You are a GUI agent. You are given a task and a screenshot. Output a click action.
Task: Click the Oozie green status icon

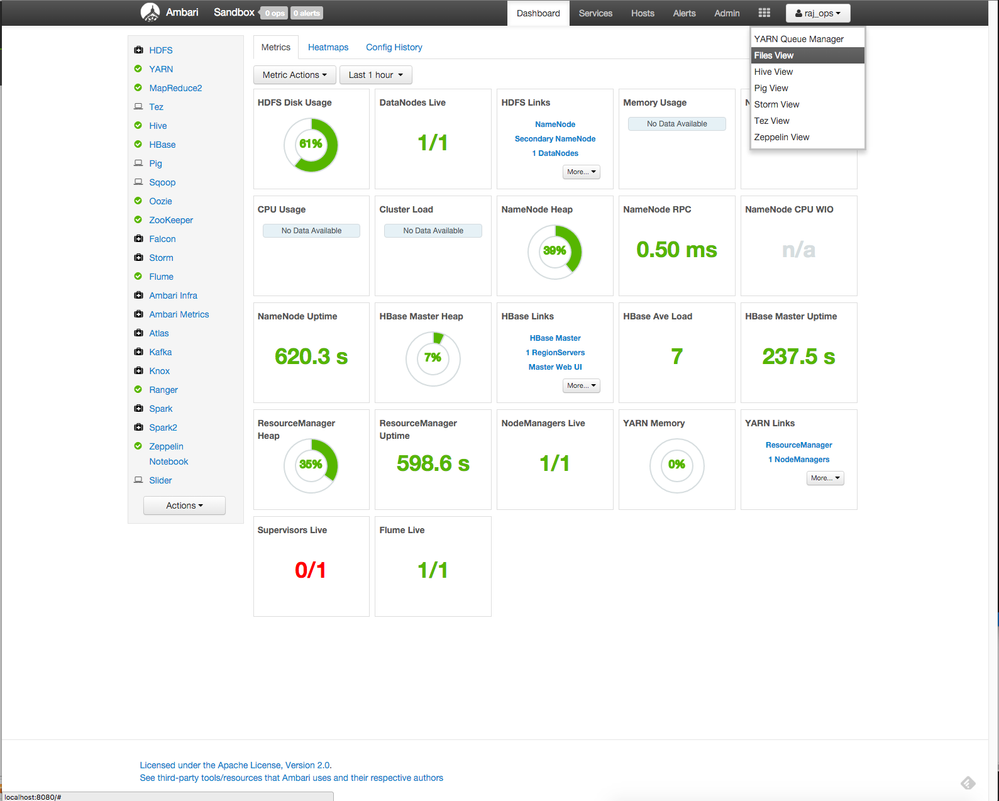(x=138, y=201)
